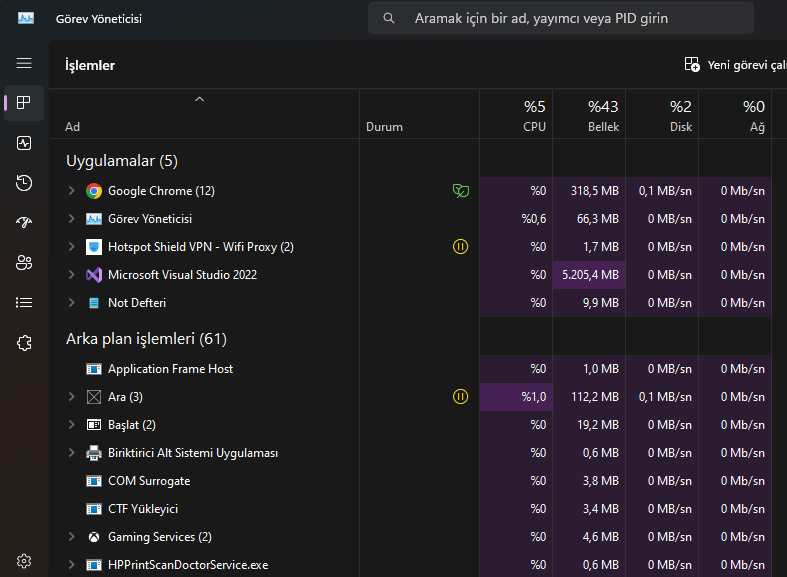The width and height of the screenshot is (787, 577).
Task: Toggle the hamburger navigation menu
Action: [x=24, y=63]
